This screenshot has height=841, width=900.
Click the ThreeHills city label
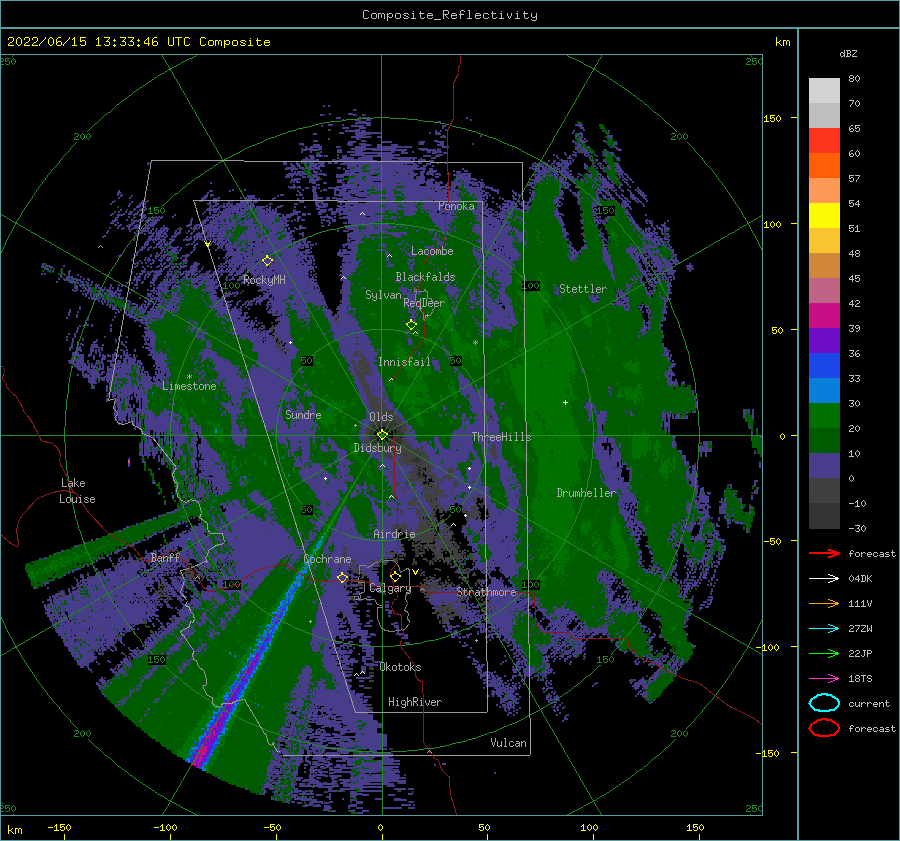[x=502, y=437]
